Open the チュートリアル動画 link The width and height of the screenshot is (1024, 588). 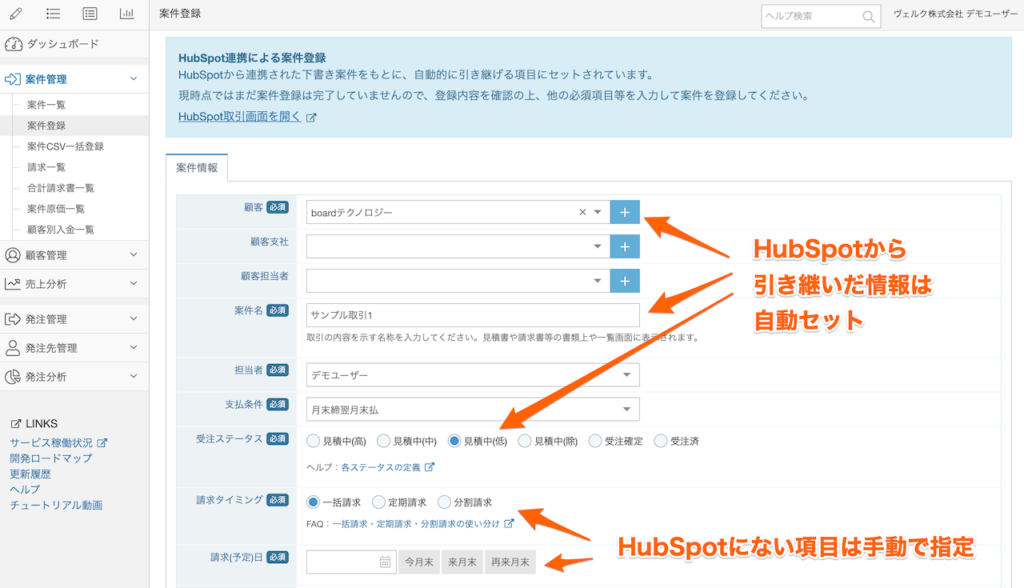(56, 505)
